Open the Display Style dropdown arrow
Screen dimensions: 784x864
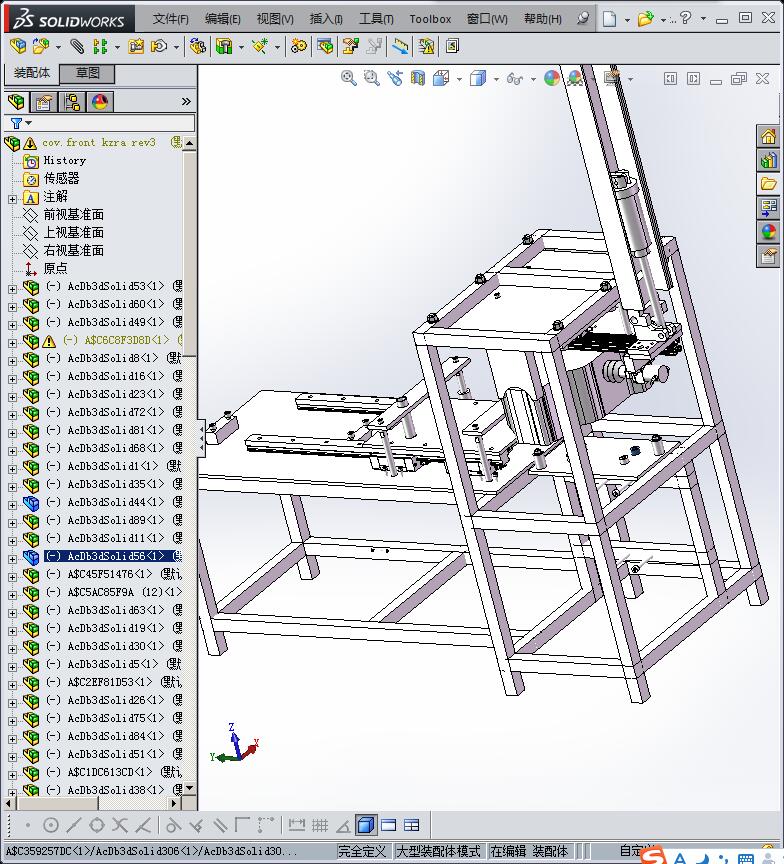496,79
